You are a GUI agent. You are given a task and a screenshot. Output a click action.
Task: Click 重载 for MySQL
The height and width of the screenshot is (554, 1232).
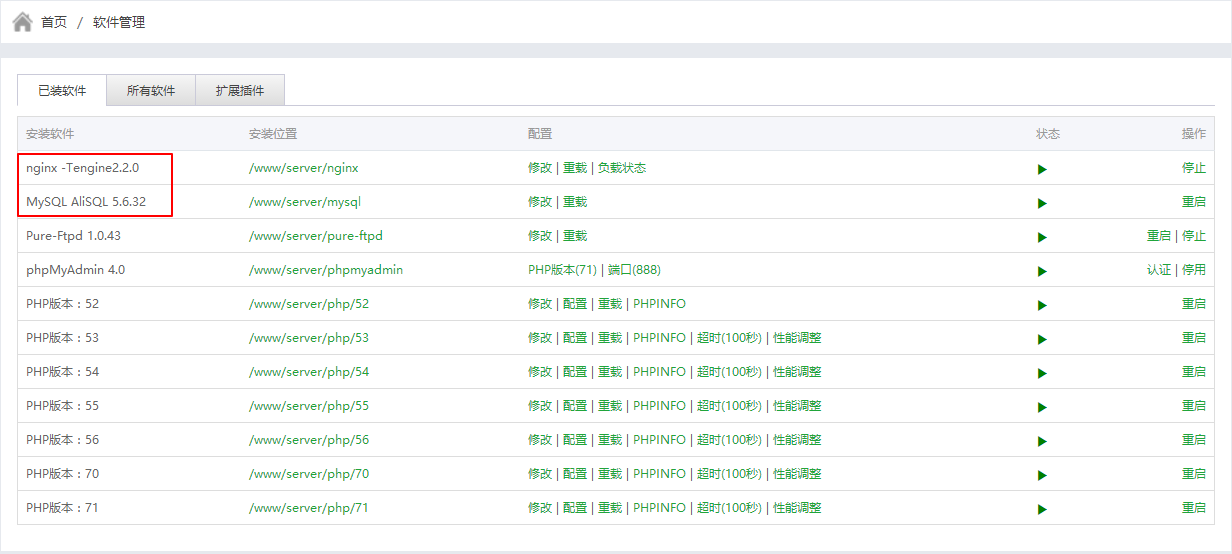pos(575,202)
